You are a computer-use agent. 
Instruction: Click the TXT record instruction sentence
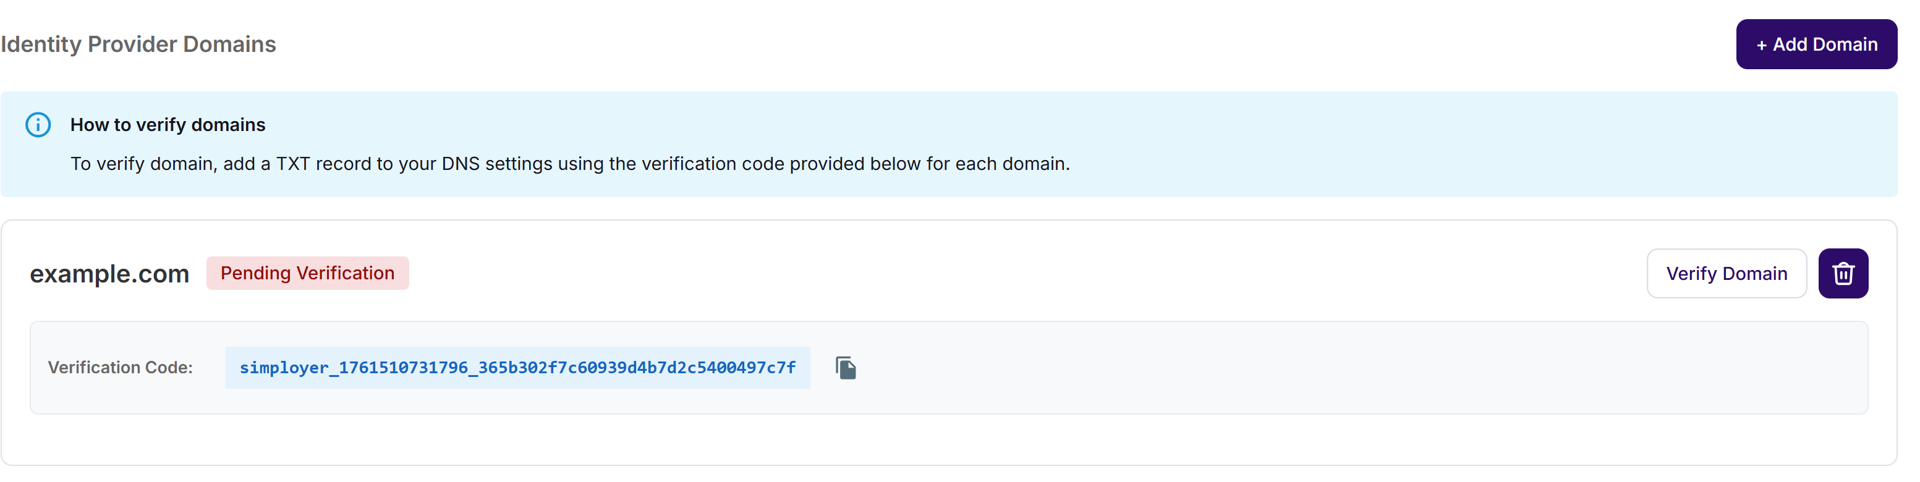569,164
